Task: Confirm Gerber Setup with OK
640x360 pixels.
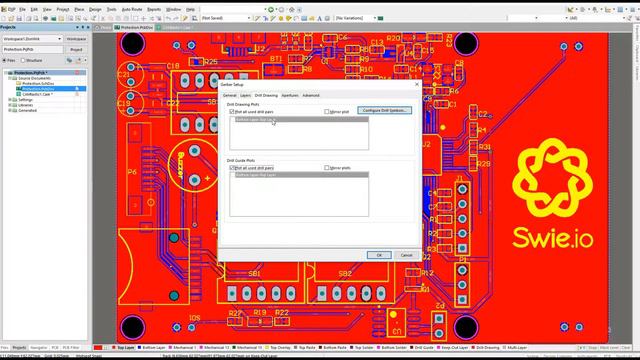Action: pyautogui.click(x=379, y=255)
